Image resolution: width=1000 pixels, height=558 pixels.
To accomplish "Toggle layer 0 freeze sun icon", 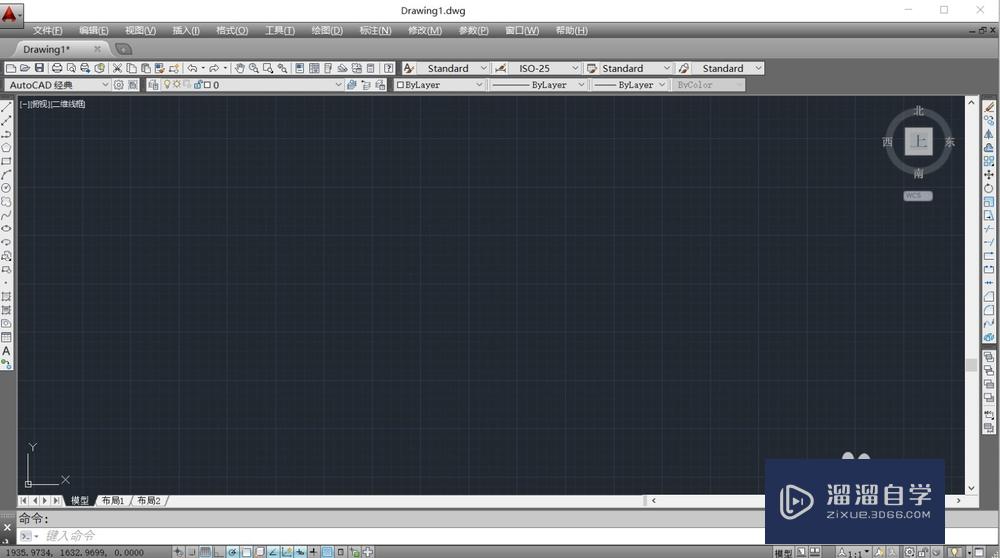I will [x=177, y=84].
